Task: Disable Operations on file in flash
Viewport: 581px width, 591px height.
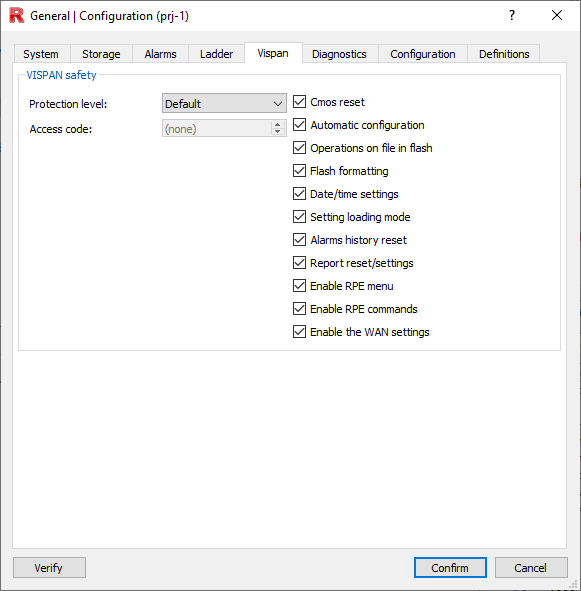Action: (299, 148)
